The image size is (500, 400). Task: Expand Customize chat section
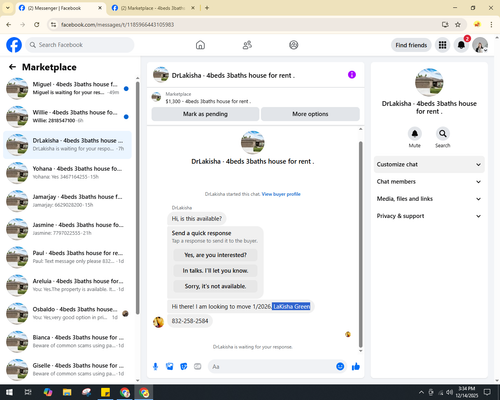click(x=429, y=164)
